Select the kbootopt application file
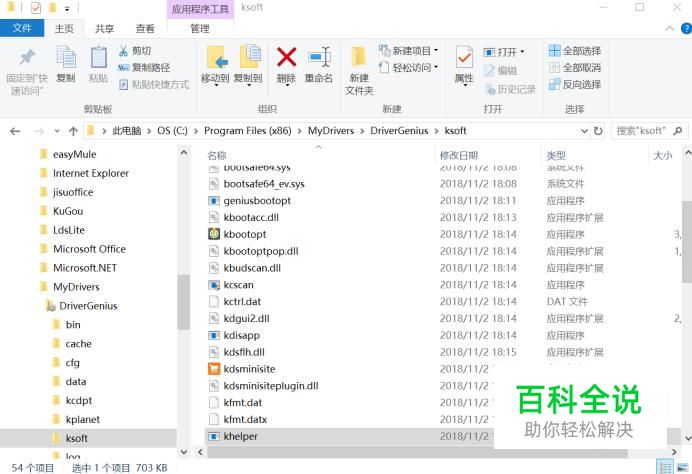Image resolution: width=692 pixels, height=474 pixels. point(244,234)
